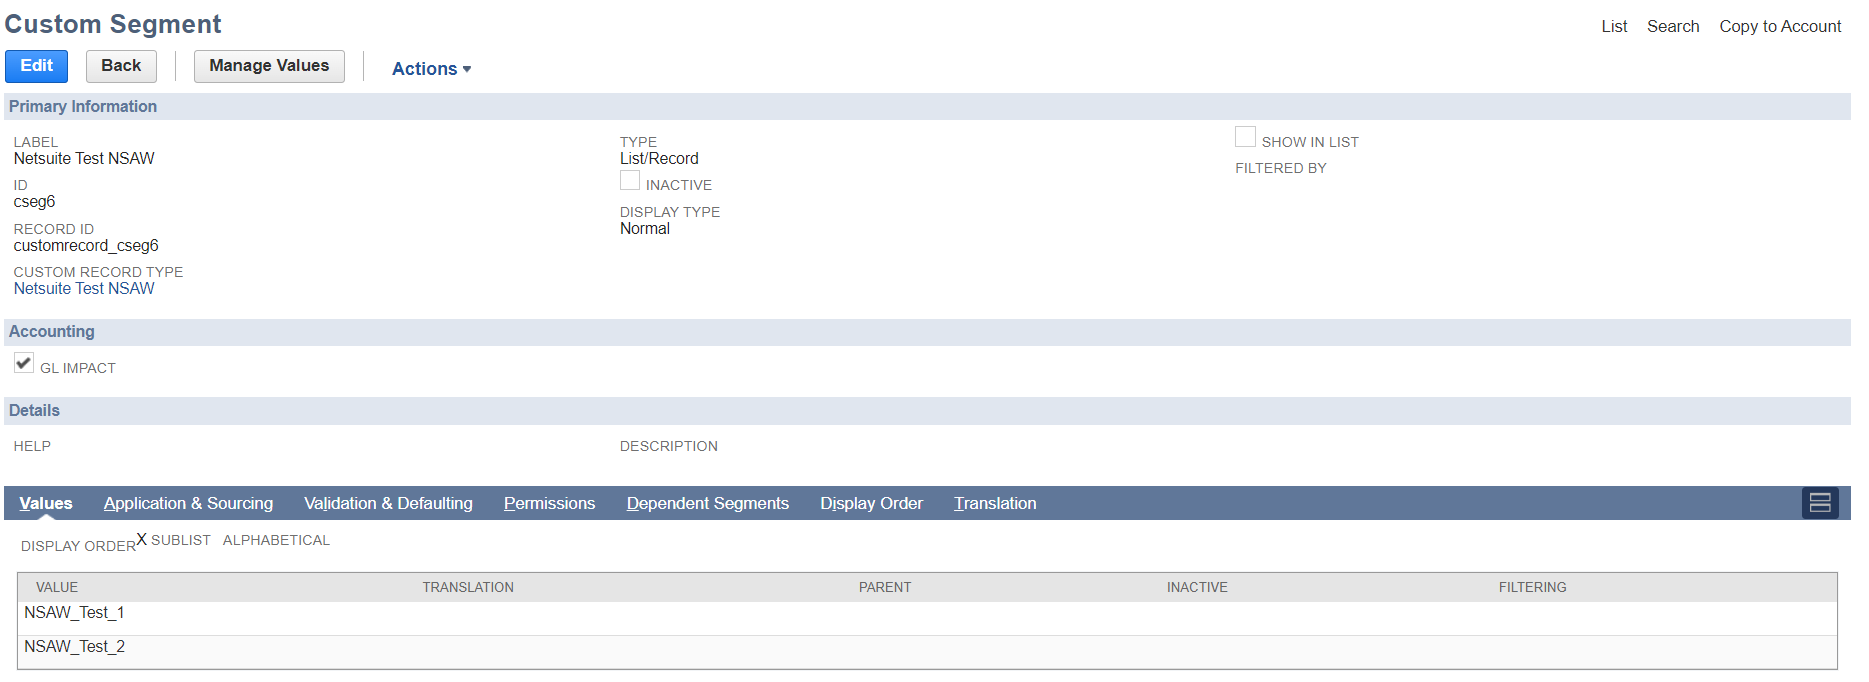Viewport: 1869px width, 682px height.
Task: Open Netsuite Test NSAW custom record type link
Action: click(84, 289)
